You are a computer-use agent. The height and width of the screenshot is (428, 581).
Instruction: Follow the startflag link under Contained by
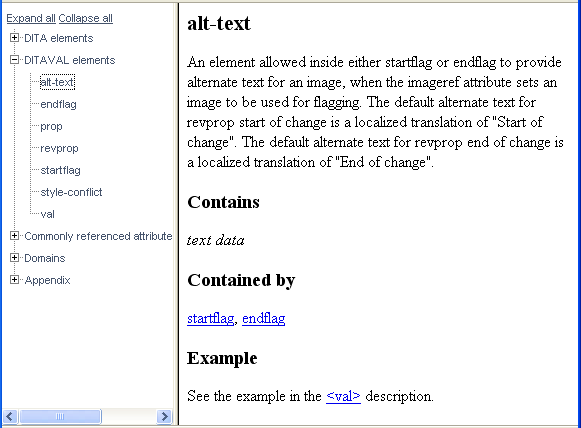click(210, 318)
